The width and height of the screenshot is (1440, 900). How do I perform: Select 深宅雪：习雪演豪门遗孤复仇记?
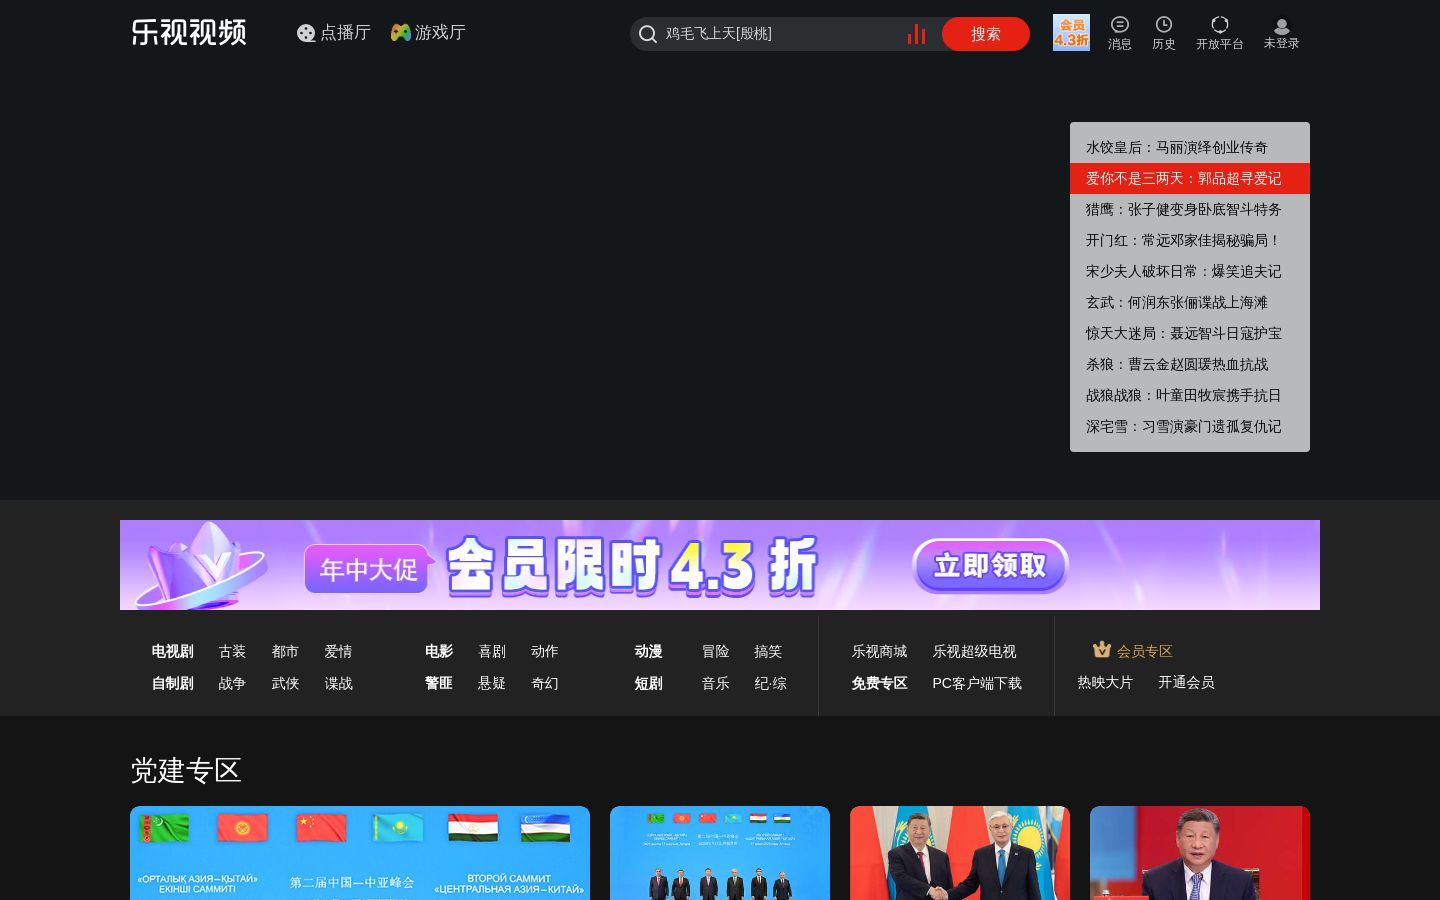click(x=1190, y=426)
